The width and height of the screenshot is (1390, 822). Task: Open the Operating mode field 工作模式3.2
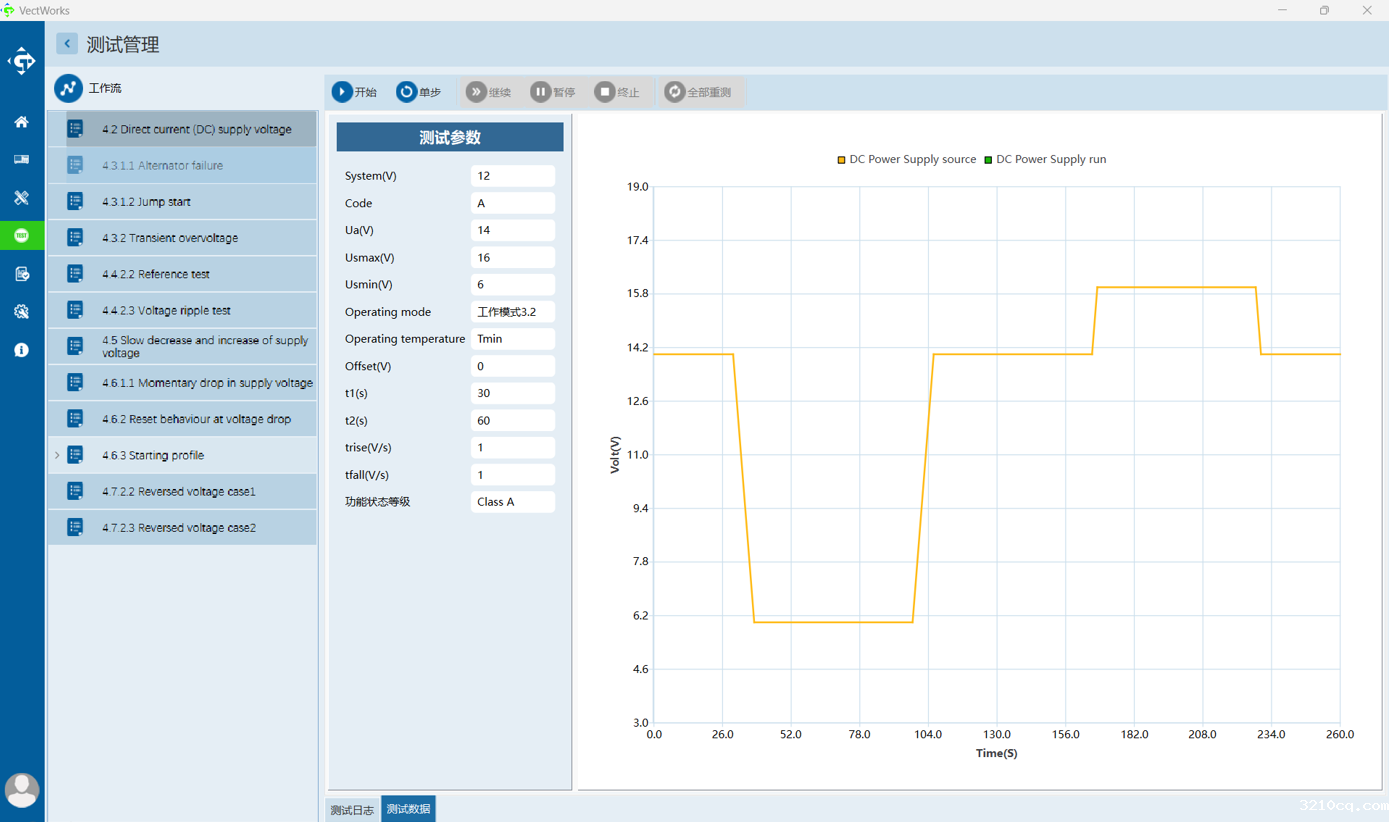pyautogui.click(x=512, y=312)
